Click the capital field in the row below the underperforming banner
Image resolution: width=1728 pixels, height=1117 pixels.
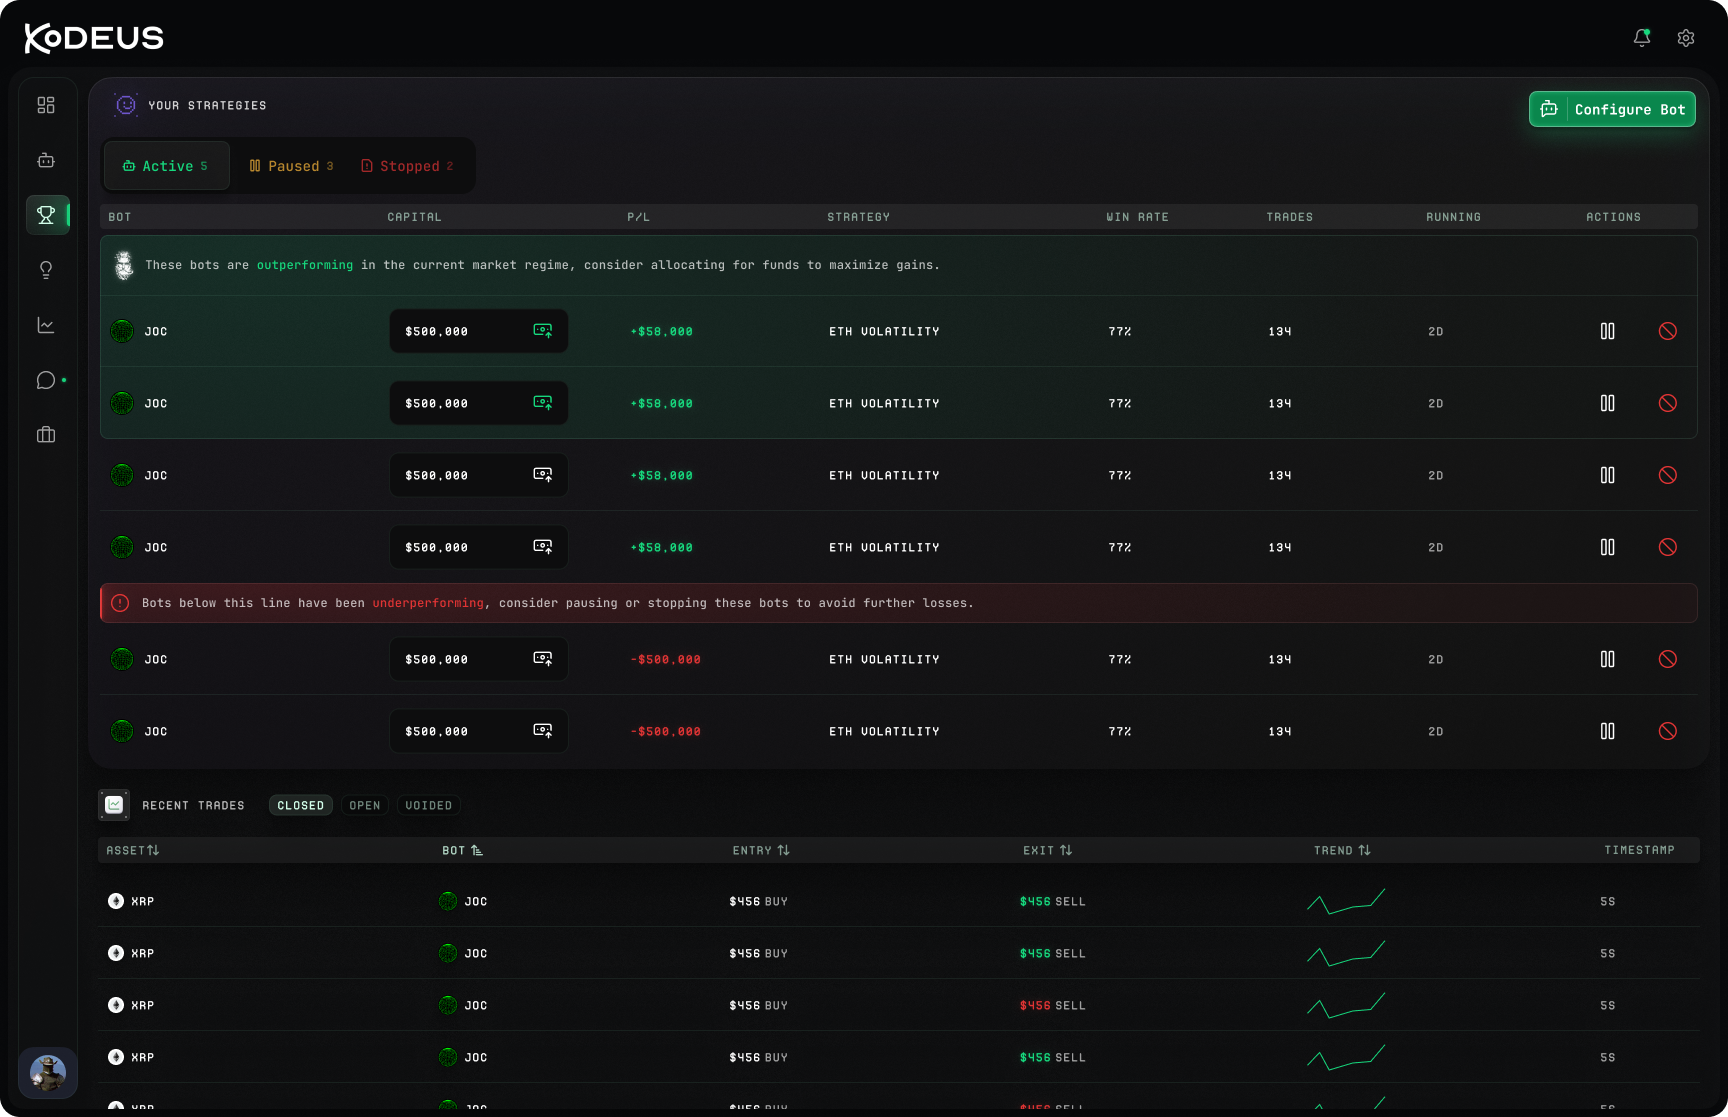point(479,659)
